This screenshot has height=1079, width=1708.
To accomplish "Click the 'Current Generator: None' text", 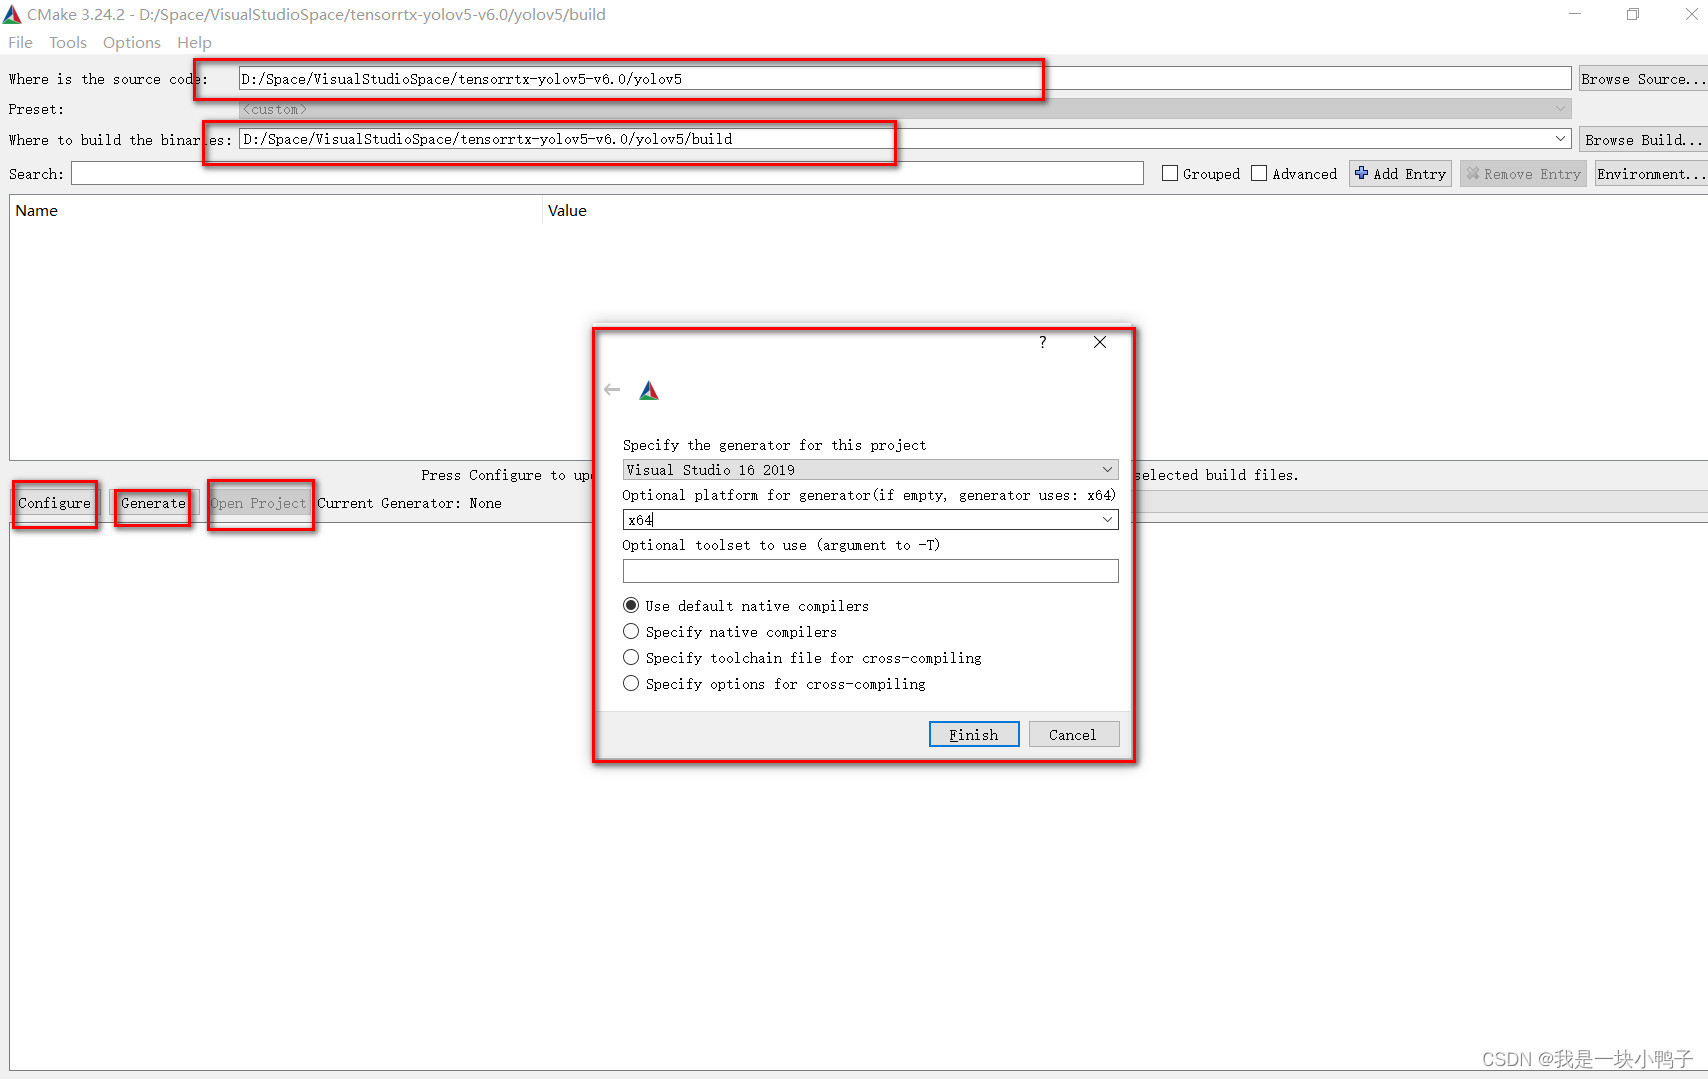I will point(409,503).
